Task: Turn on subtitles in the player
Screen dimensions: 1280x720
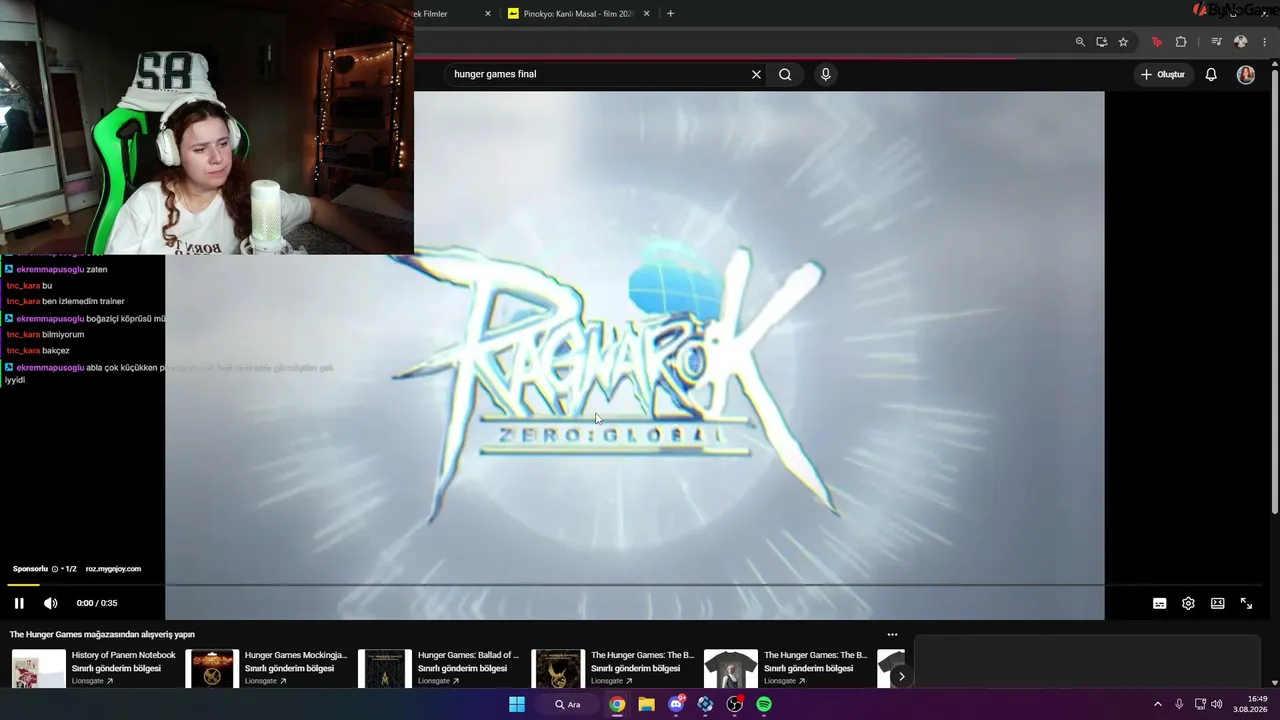Action: [1159, 603]
